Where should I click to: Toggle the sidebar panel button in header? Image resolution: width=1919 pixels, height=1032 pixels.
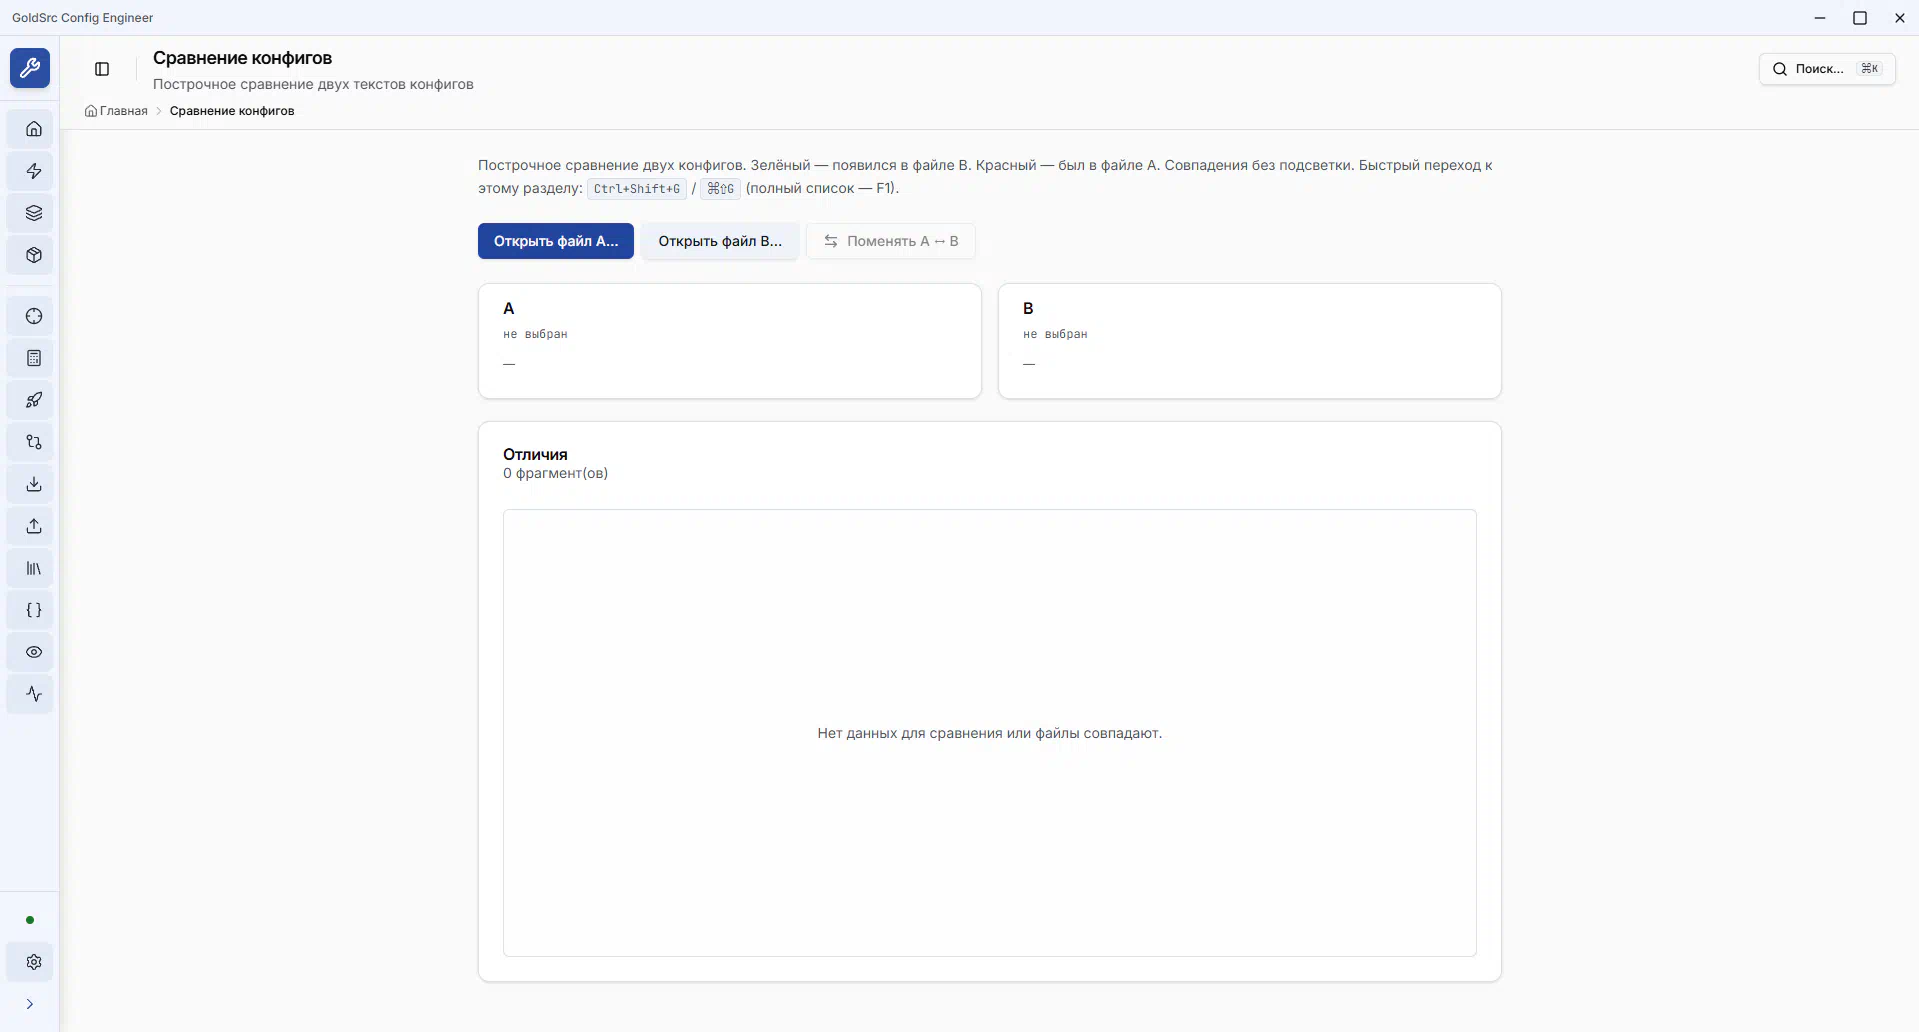[x=102, y=69]
